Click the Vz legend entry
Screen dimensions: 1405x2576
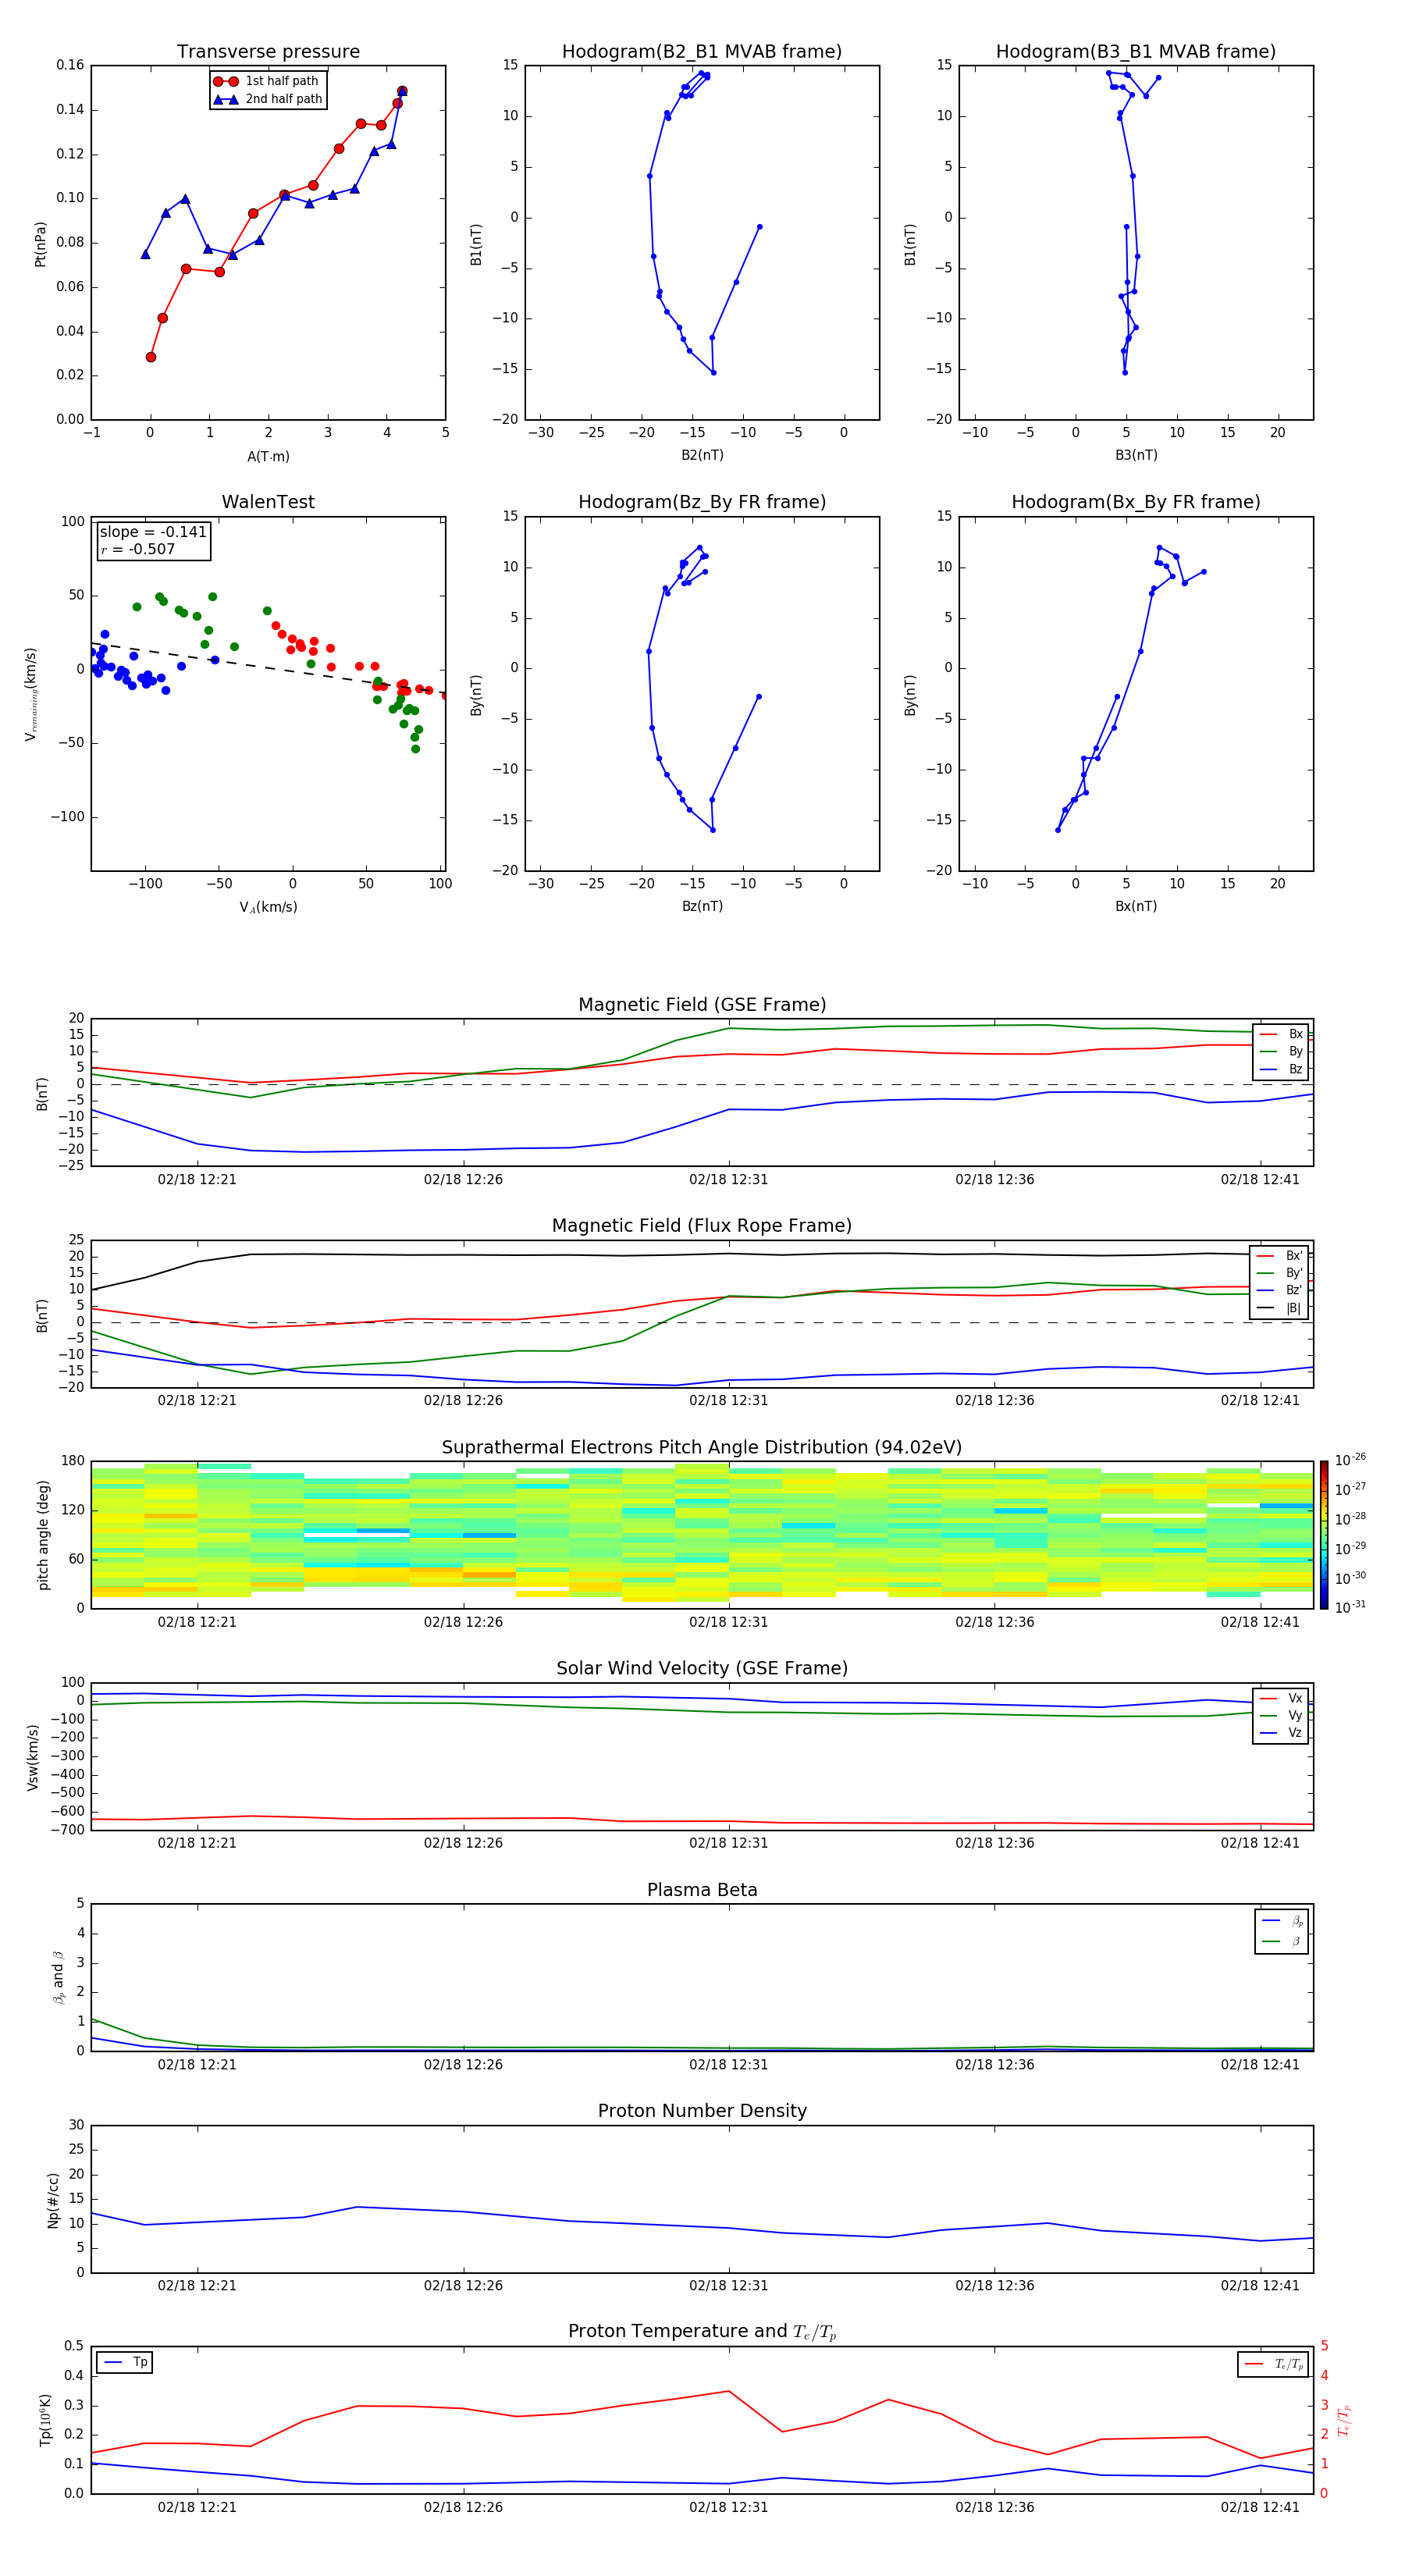click(1281, 1733)
